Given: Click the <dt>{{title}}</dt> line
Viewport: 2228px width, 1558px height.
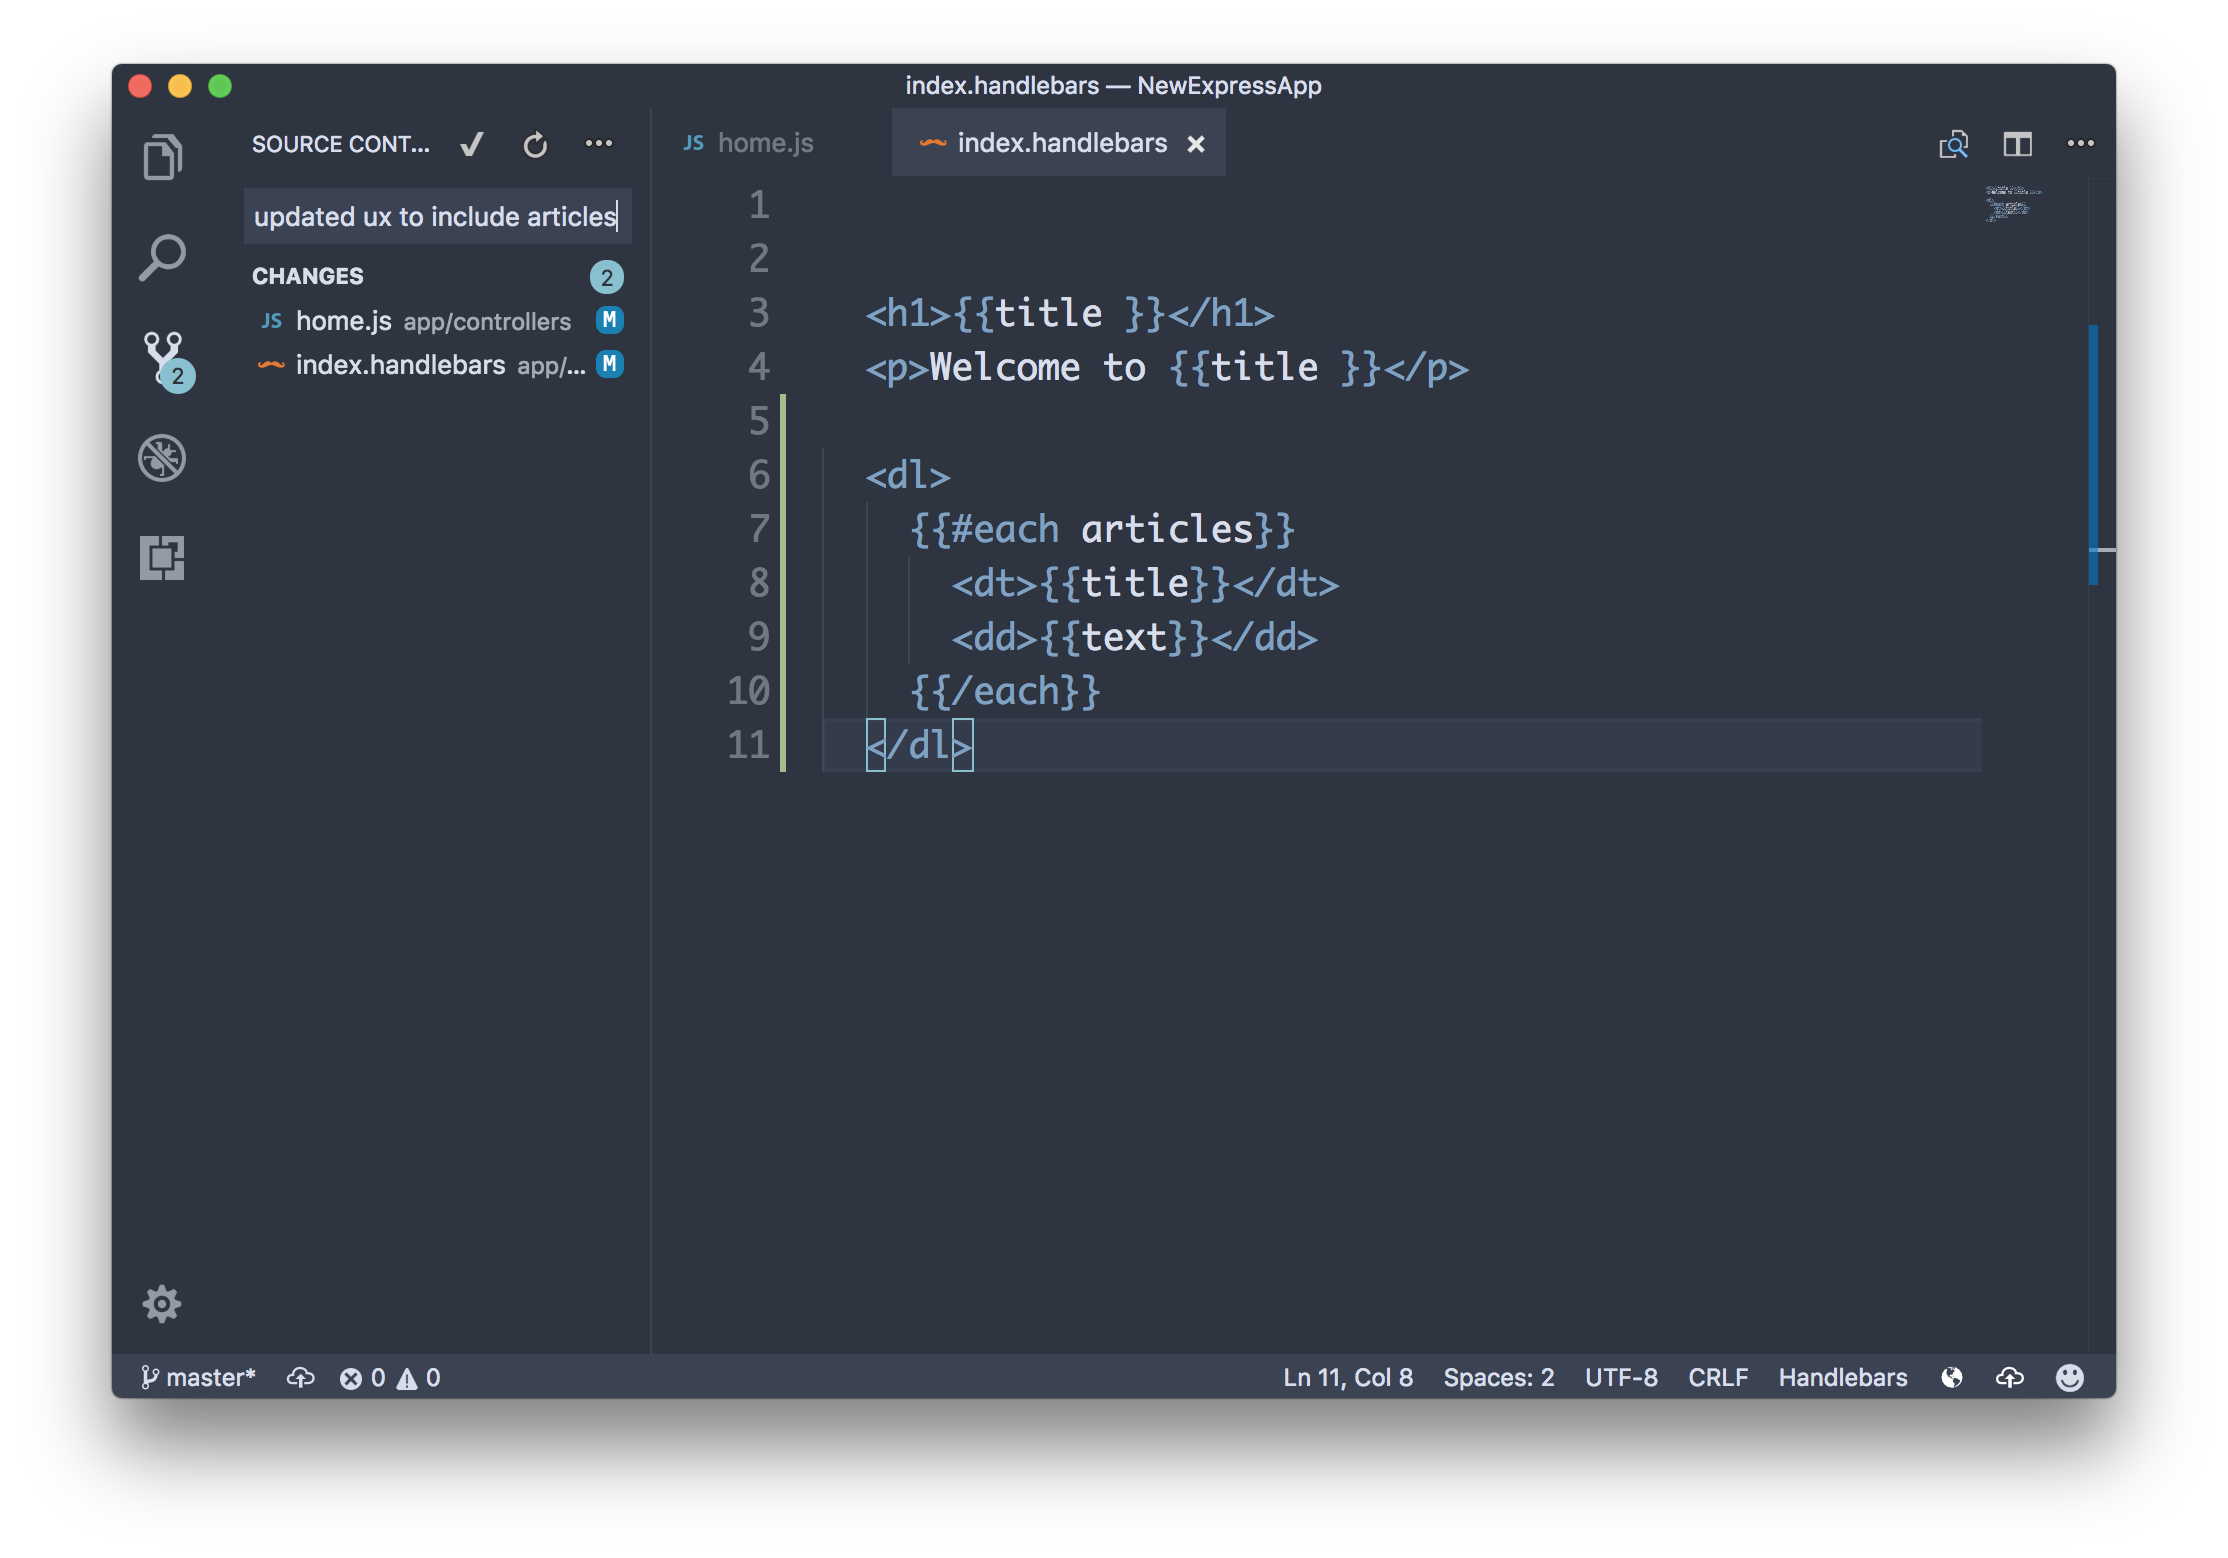Looking at the screenshot, I should 1144,583.
